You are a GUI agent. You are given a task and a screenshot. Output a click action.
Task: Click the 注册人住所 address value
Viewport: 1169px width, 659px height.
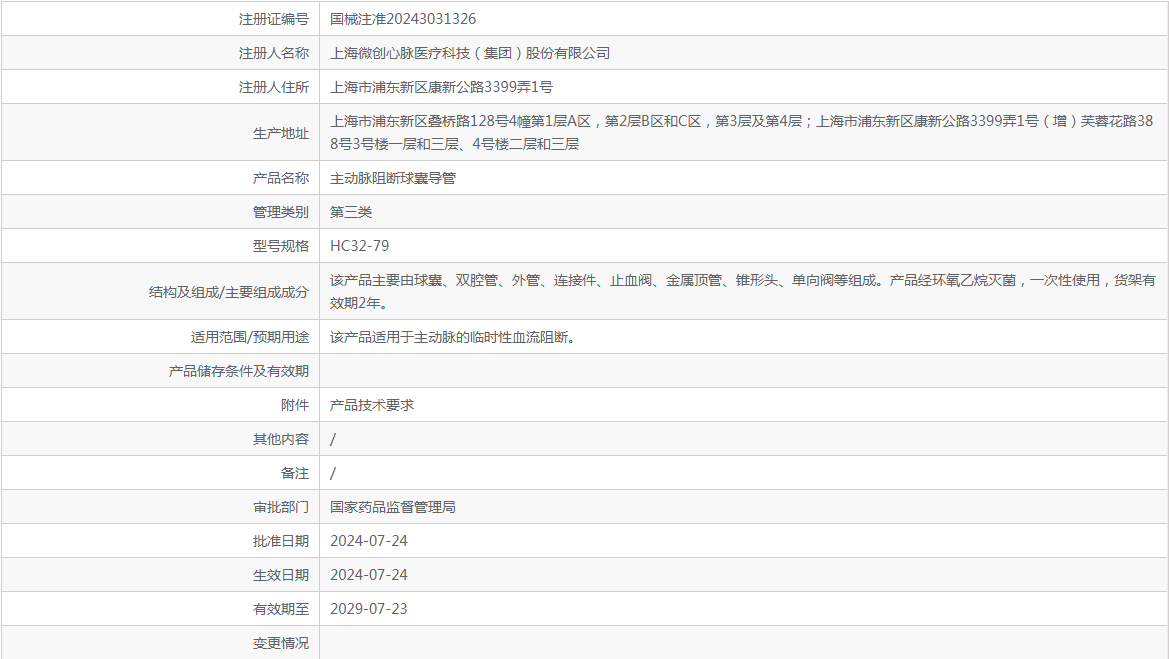(441, 87)
